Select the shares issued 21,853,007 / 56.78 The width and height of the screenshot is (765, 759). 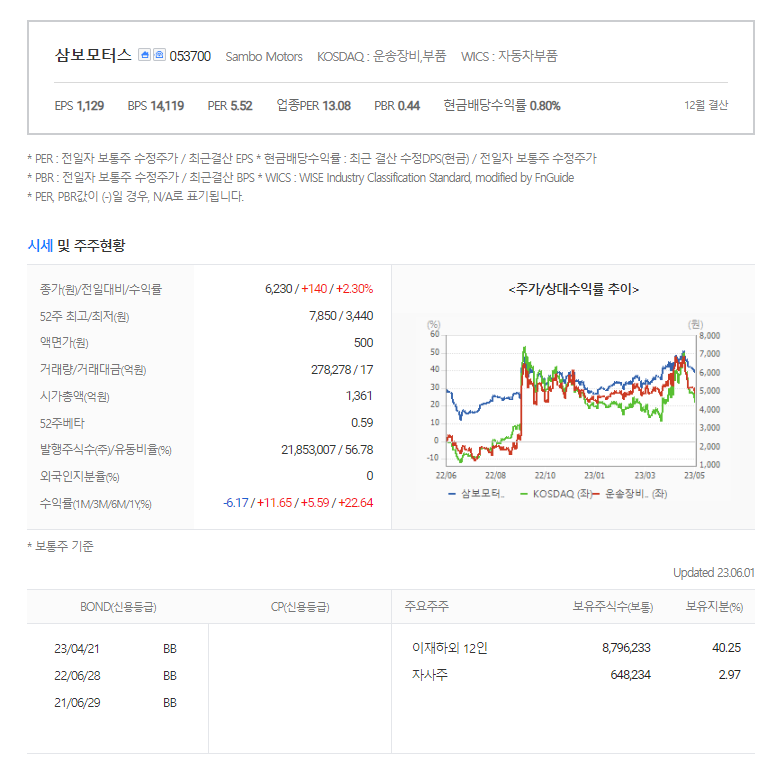pos(327,450)
